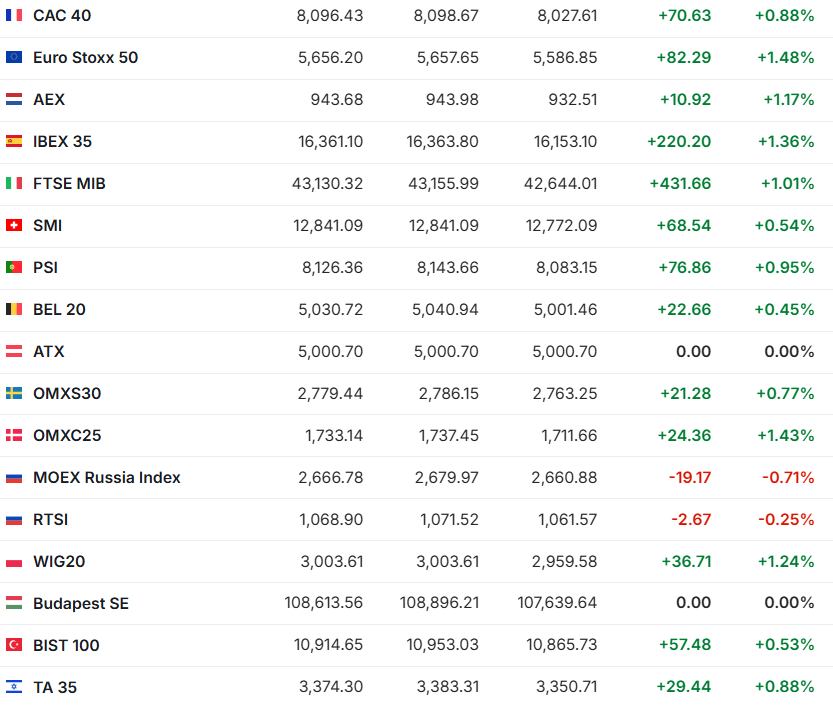Click the Portugal flag icon beside PSI
This screenshot has width=833, height=705.
click(x=14, y=267)
